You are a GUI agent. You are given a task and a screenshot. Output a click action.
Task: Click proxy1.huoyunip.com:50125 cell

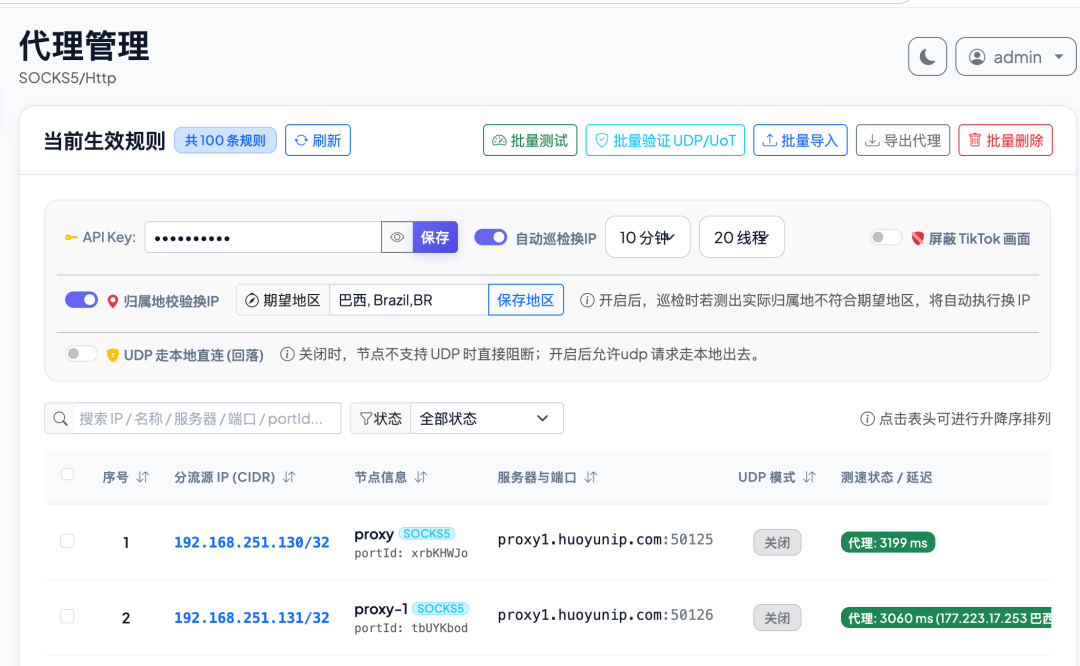coord(605,540)
